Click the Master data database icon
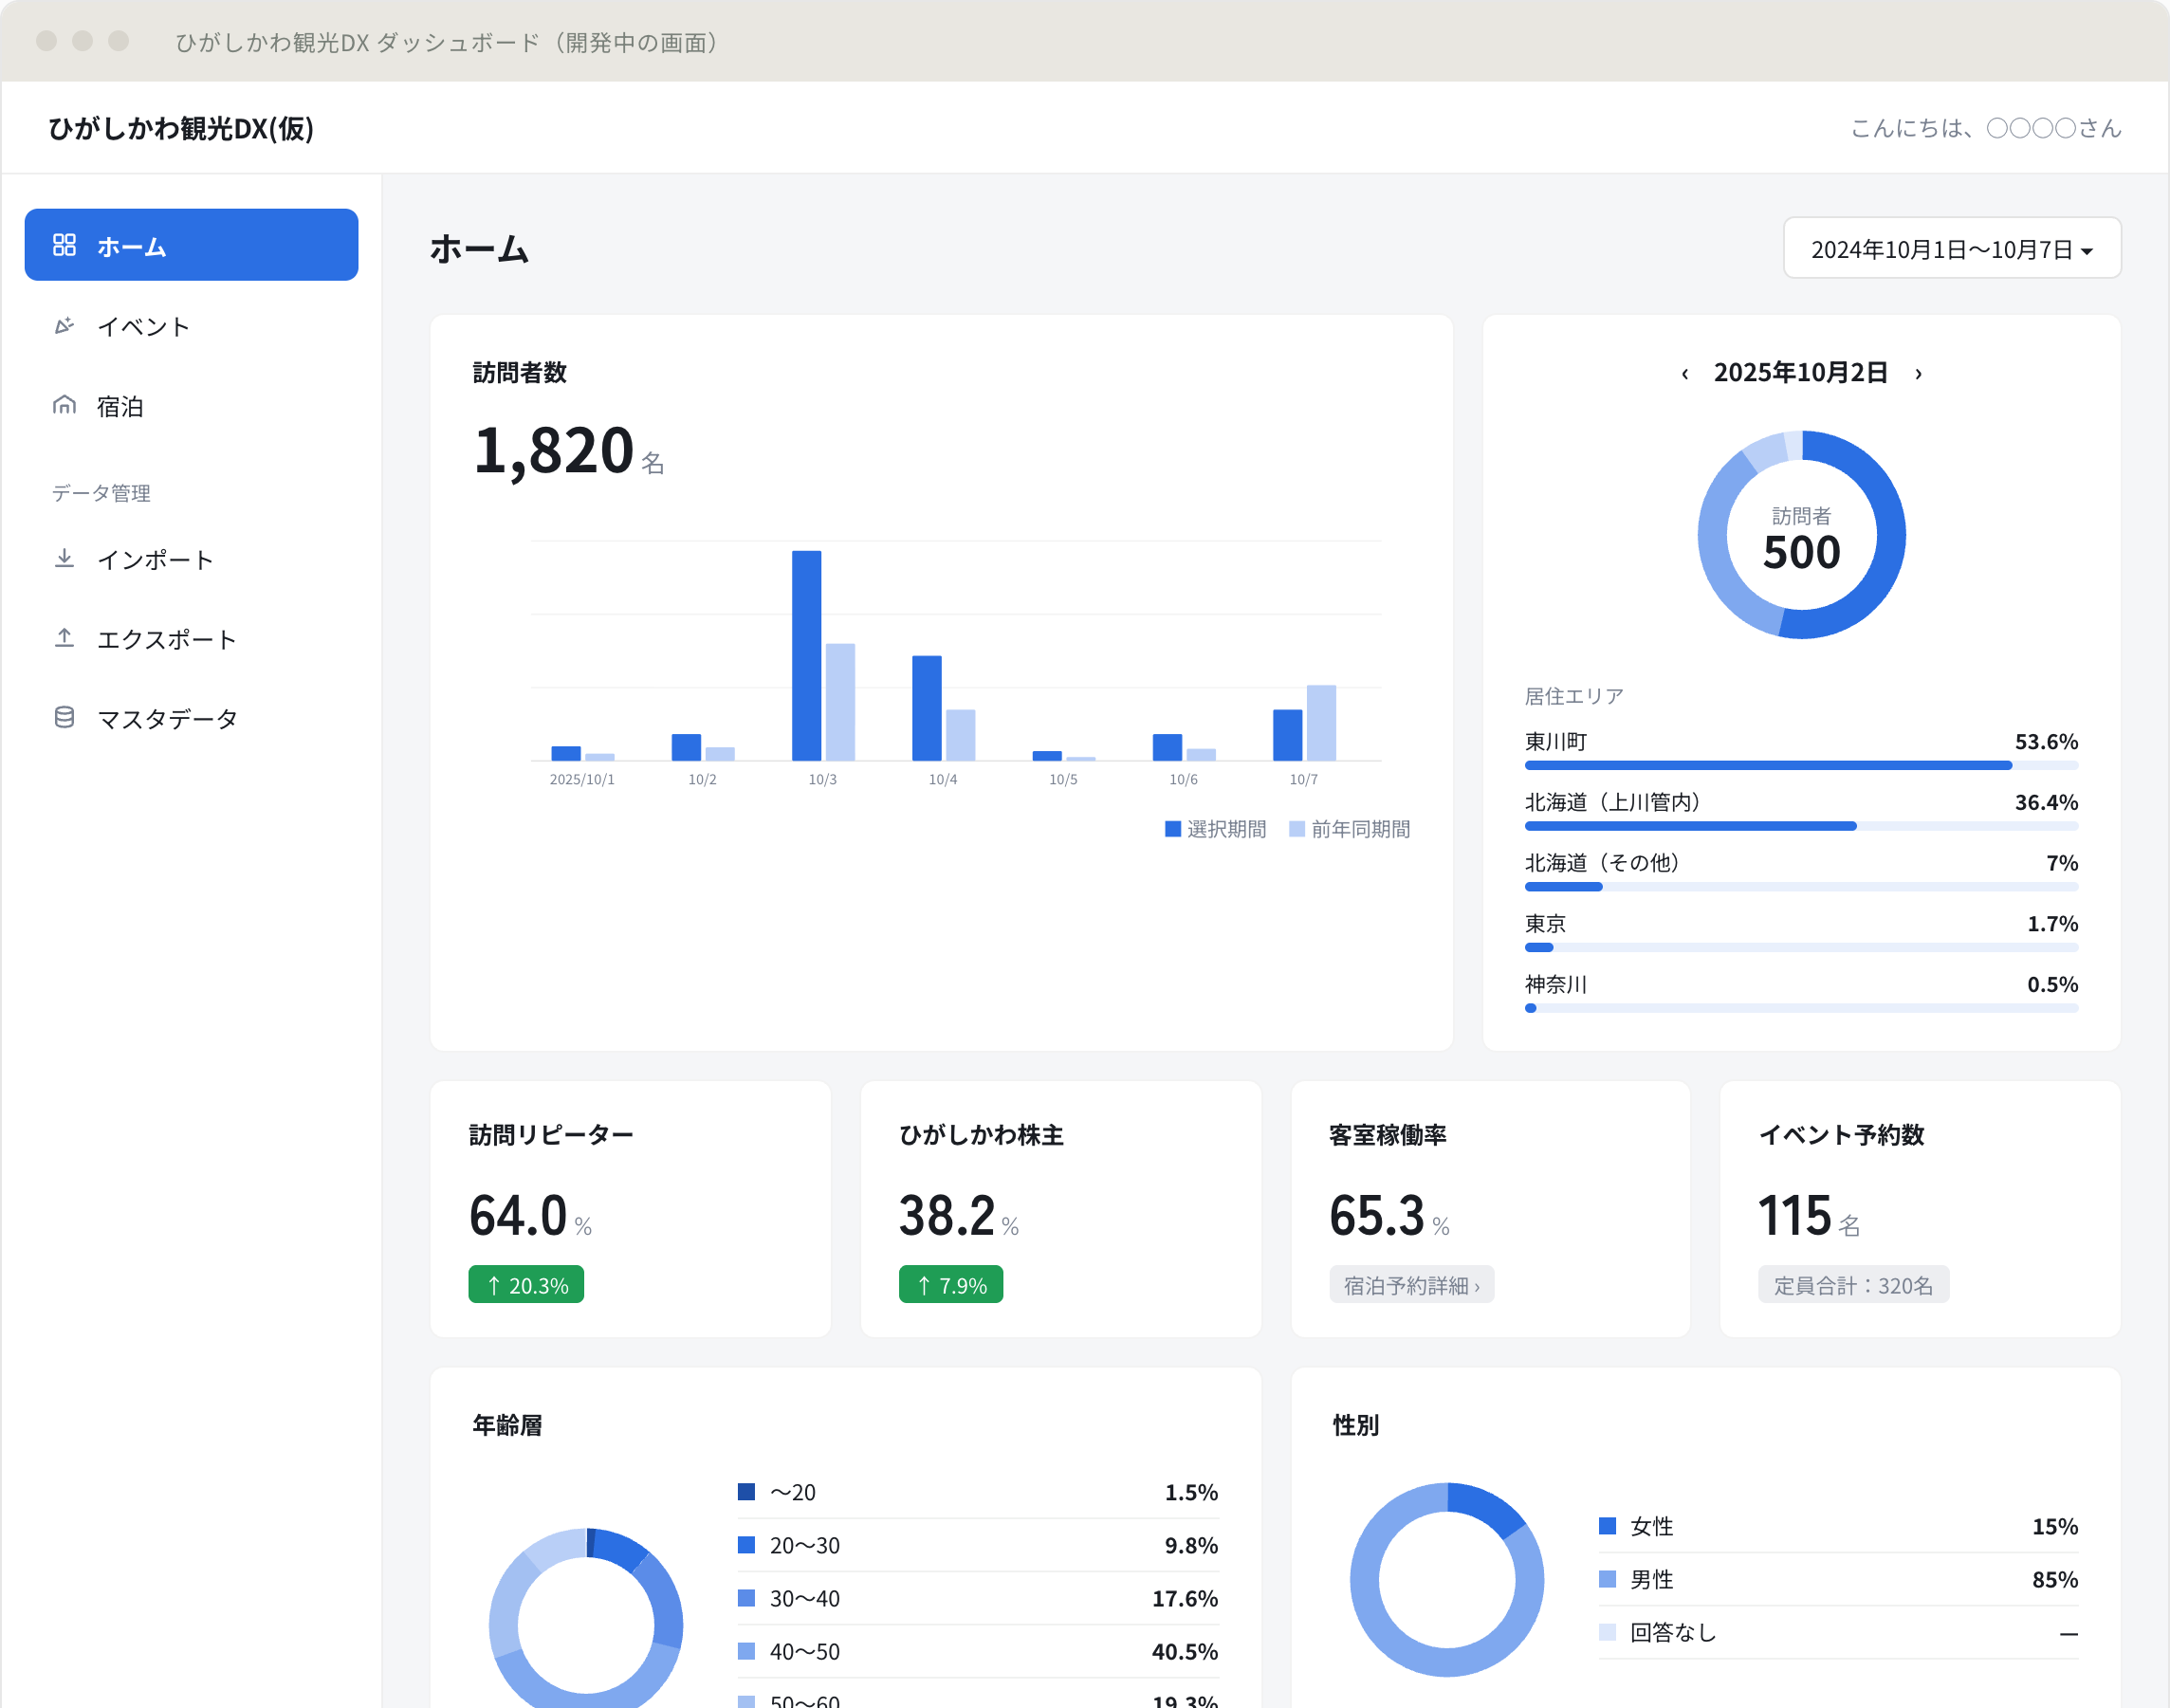The width and height of the screenshot is (2170, 1708). point(64,718)
